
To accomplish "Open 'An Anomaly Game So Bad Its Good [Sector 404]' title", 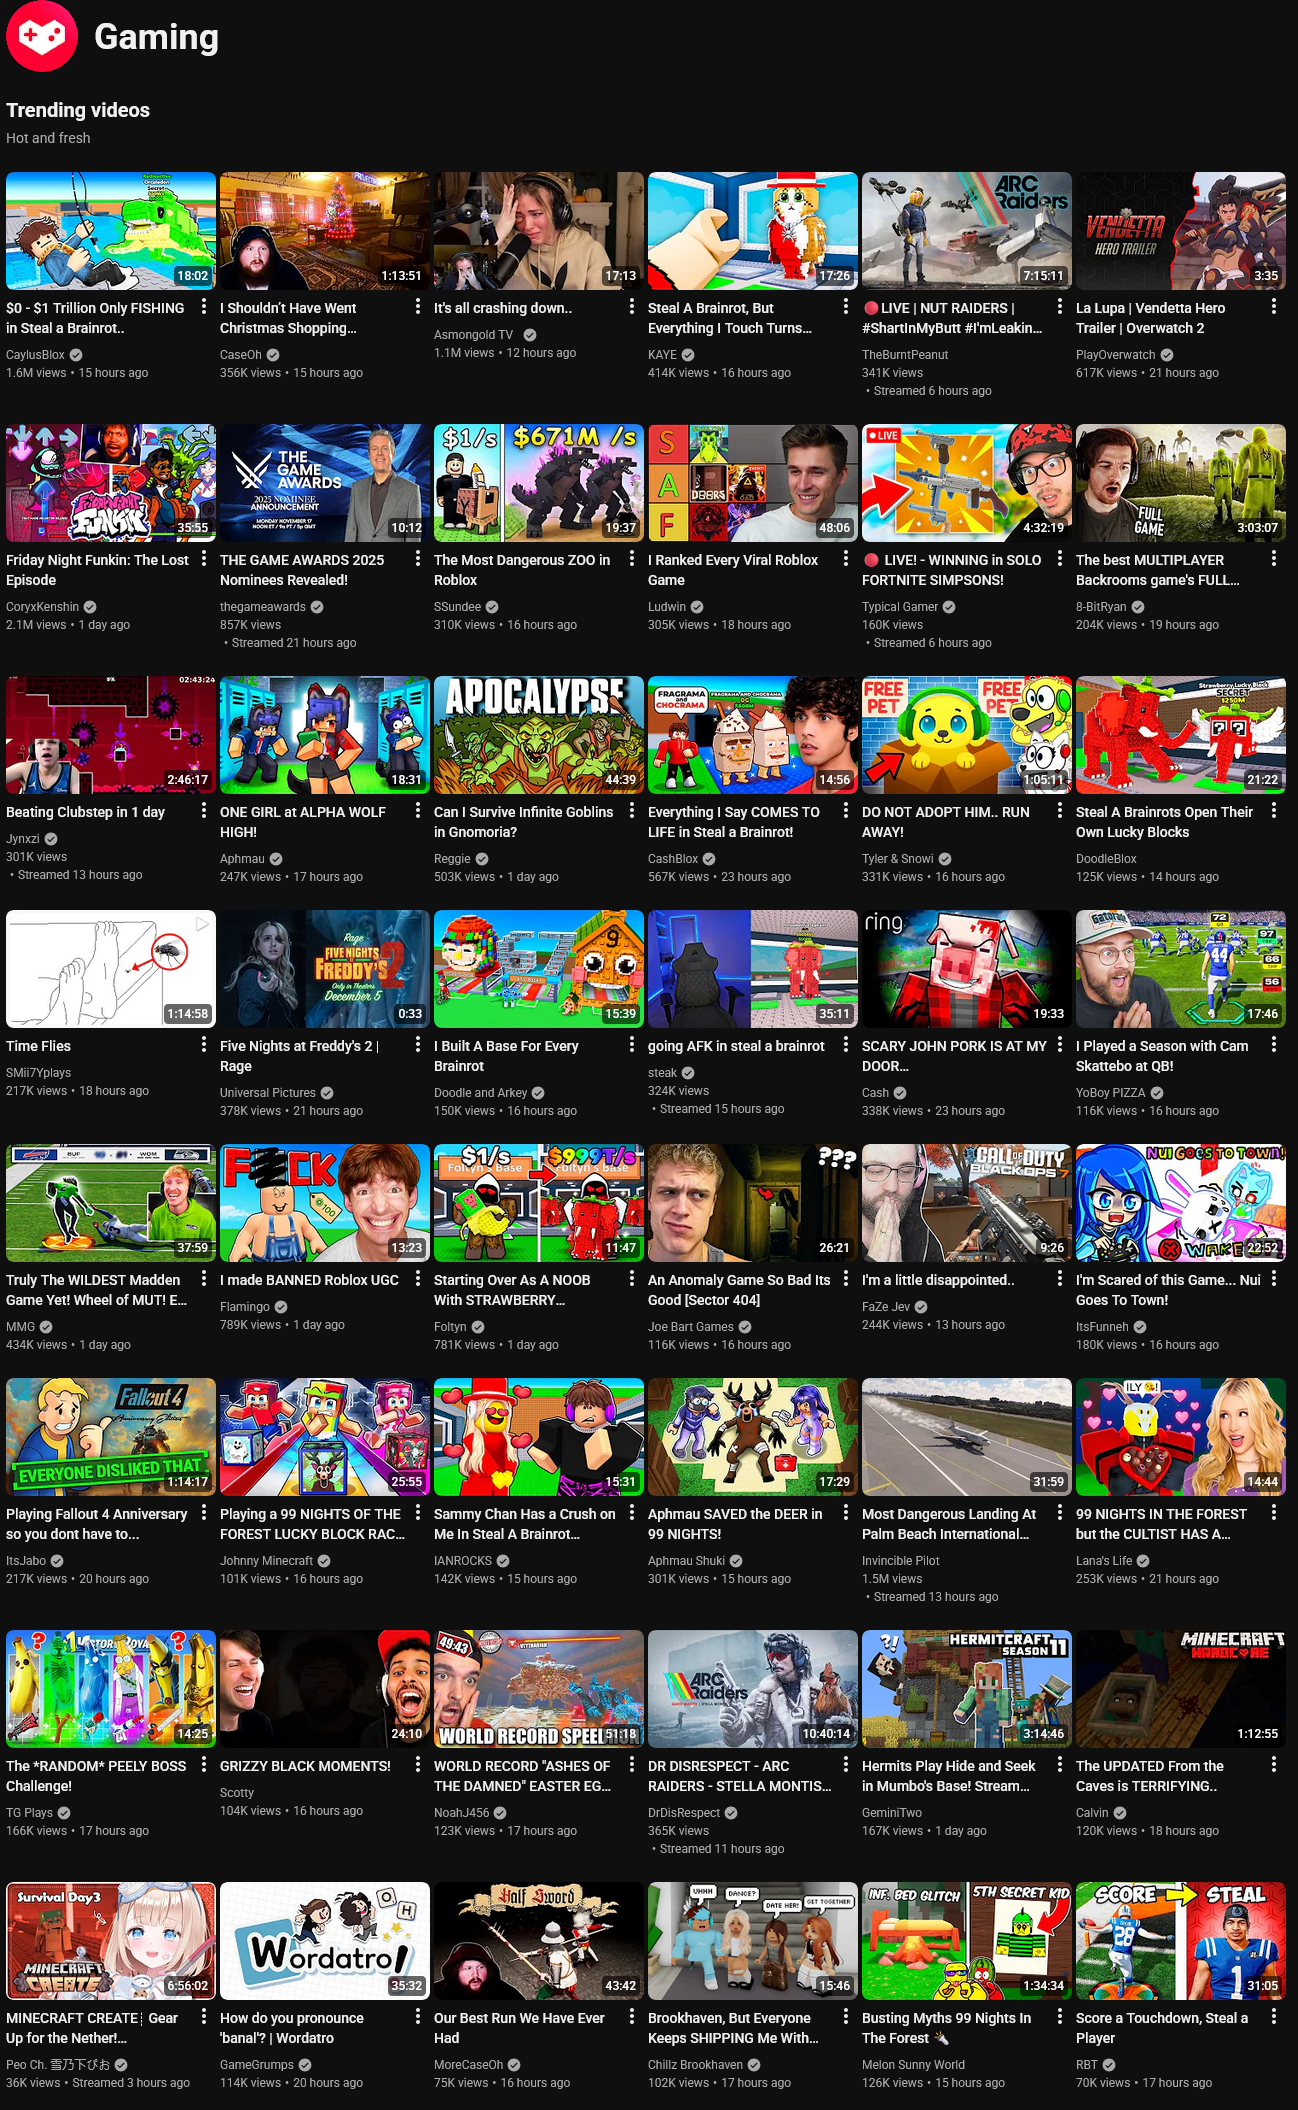I will point(739,1290).
